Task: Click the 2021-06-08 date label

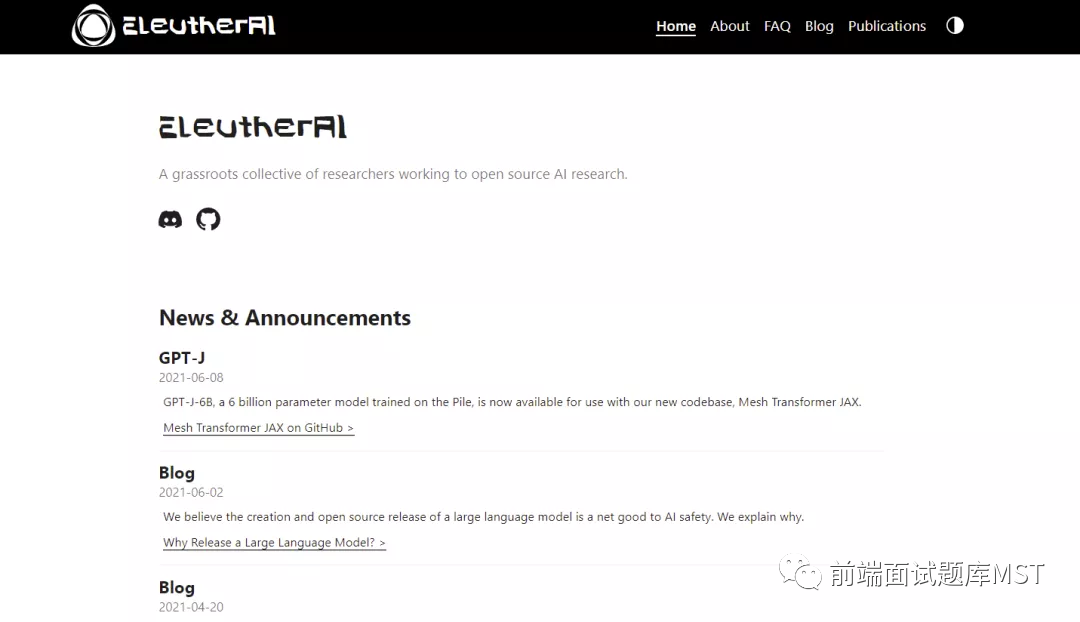Action: click(x=191, y=377)
